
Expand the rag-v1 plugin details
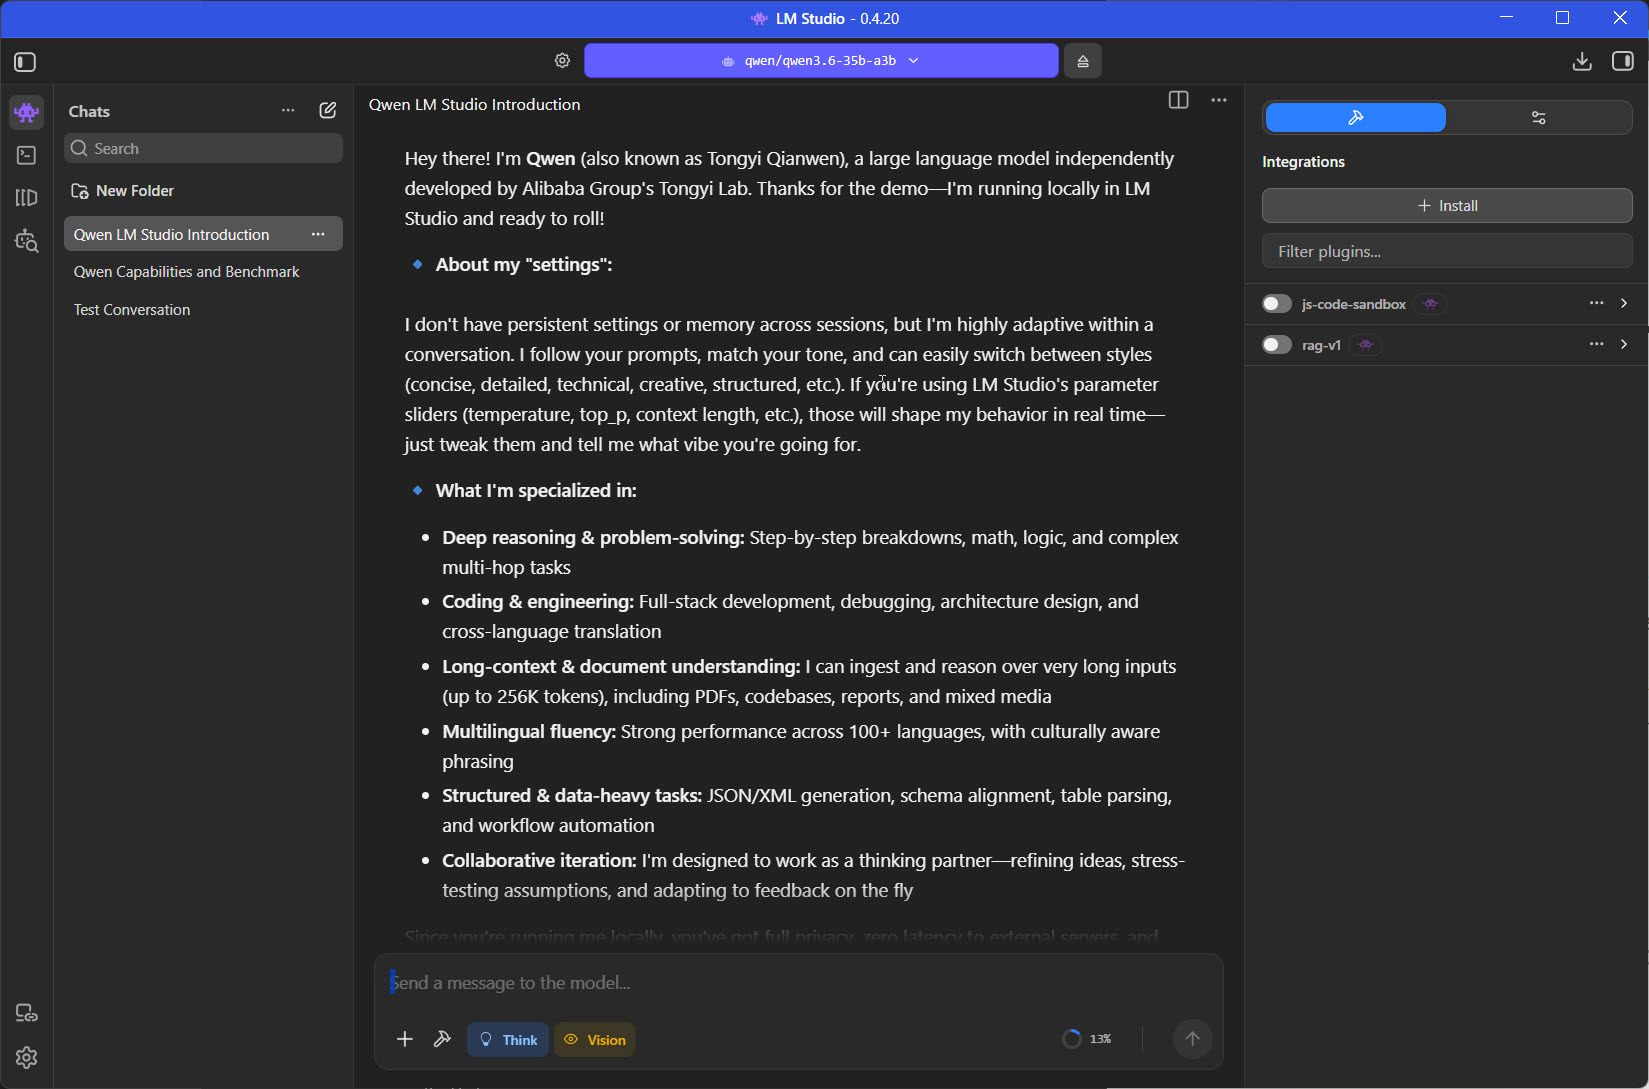coord(1624,344)
